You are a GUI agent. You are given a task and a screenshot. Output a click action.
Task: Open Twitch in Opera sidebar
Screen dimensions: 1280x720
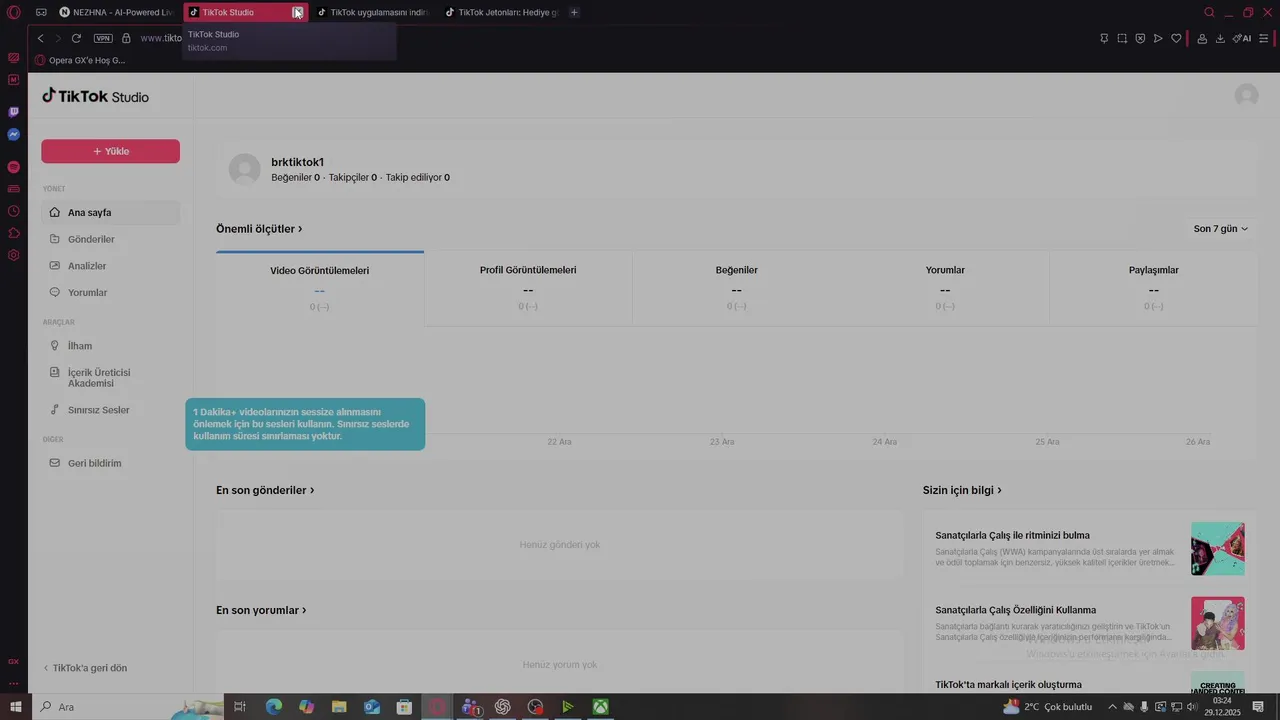[14, 112]
